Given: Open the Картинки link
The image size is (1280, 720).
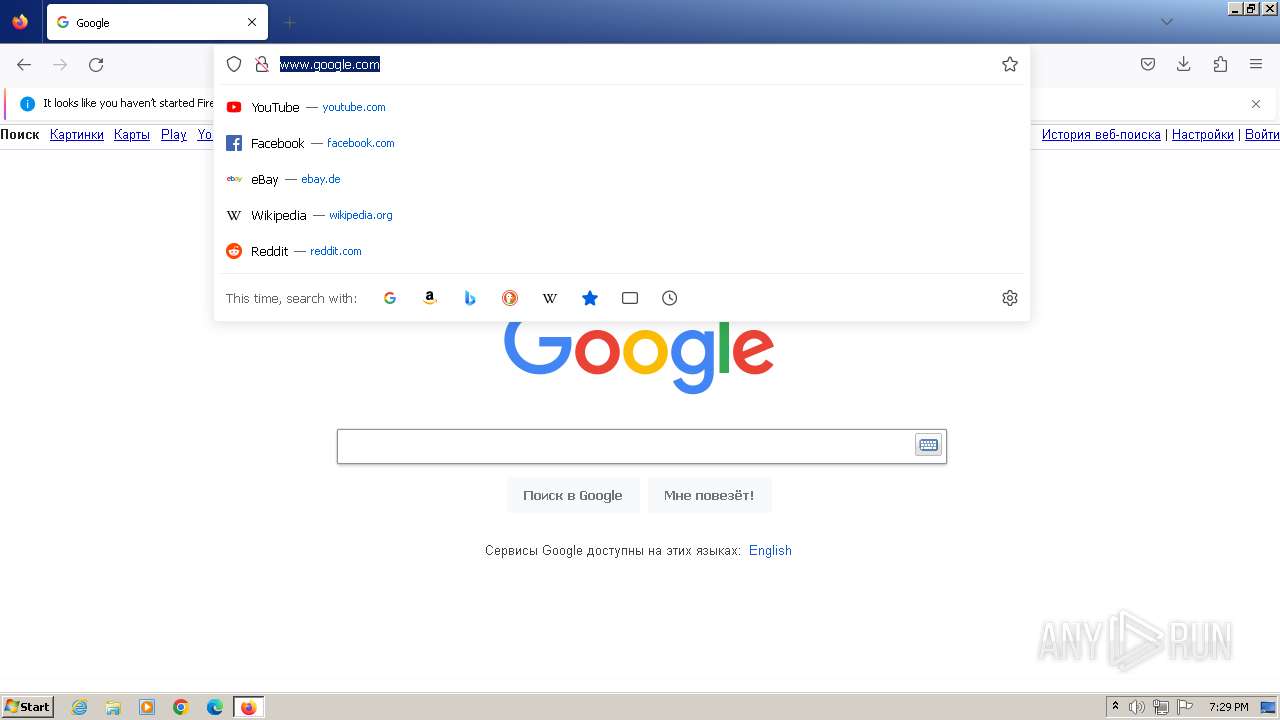Looking at the screenshot, I should tap(77, 134).
